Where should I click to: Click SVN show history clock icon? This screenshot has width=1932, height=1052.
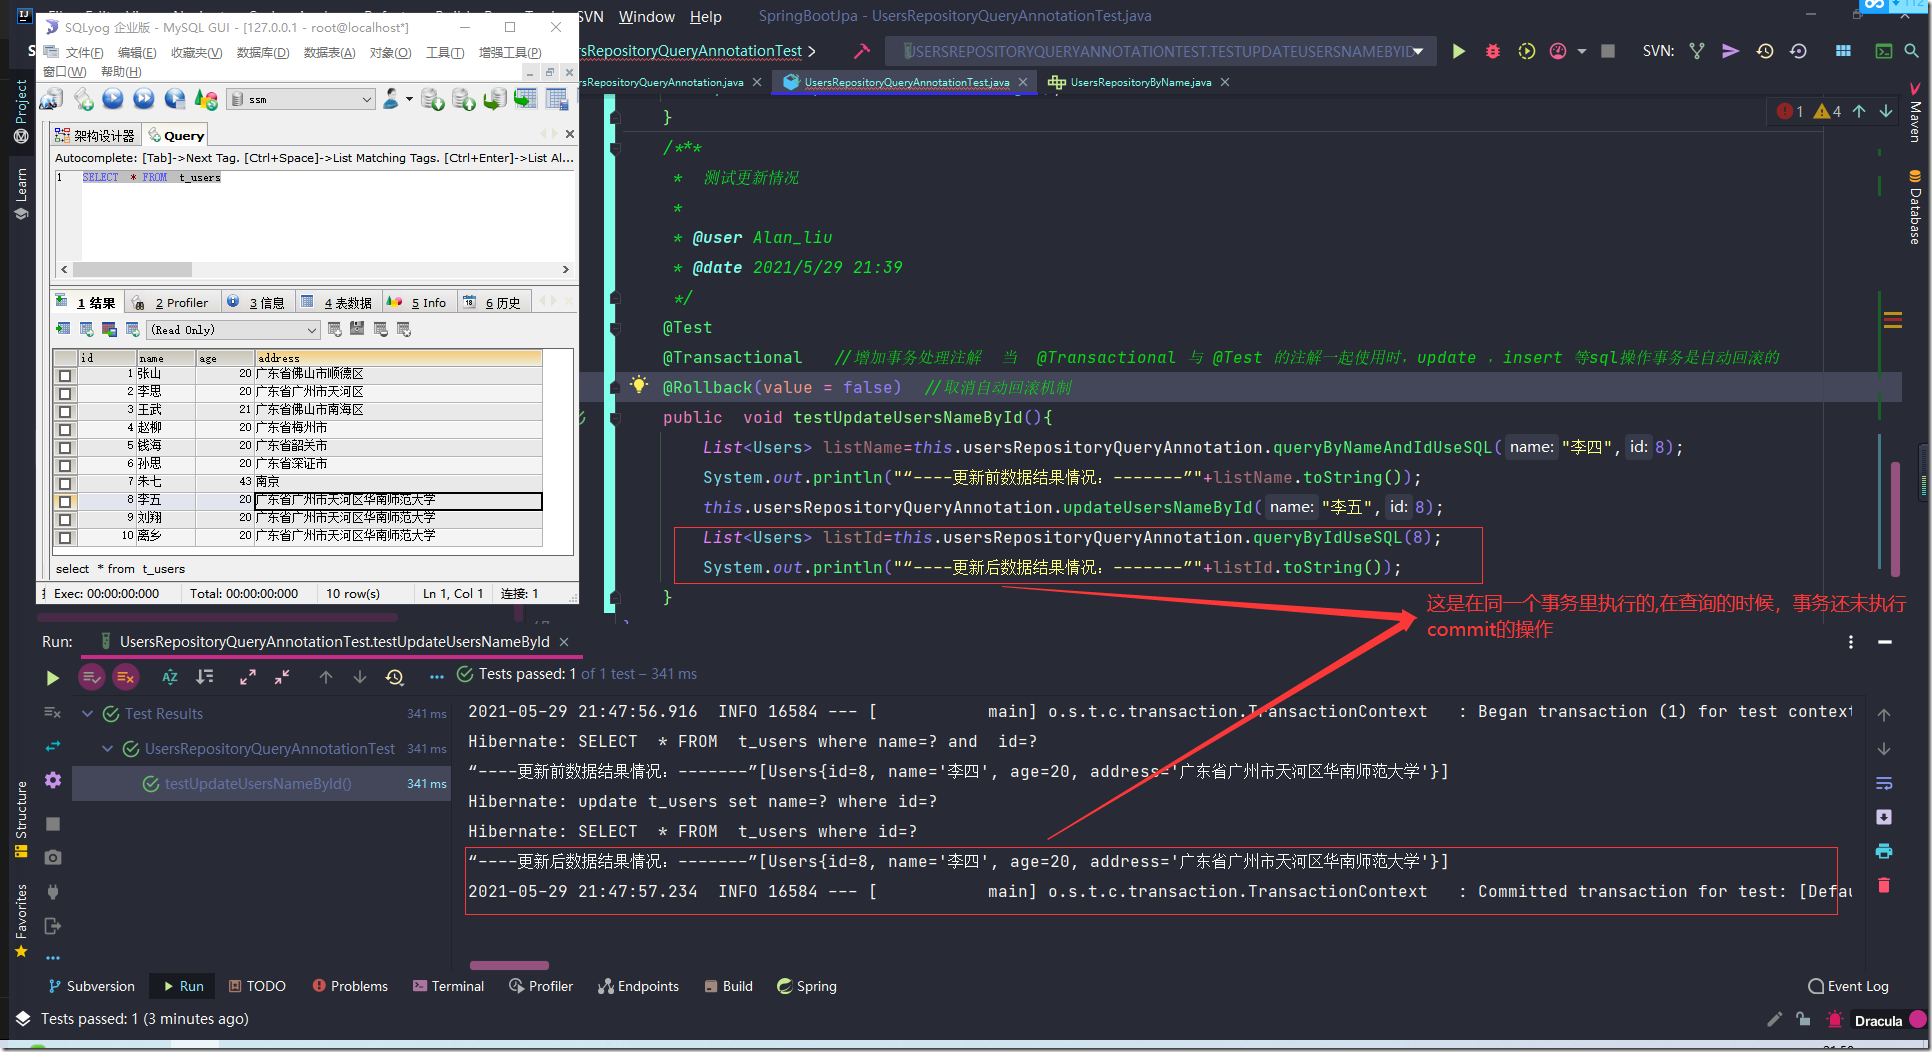[x=1764, y=51]
